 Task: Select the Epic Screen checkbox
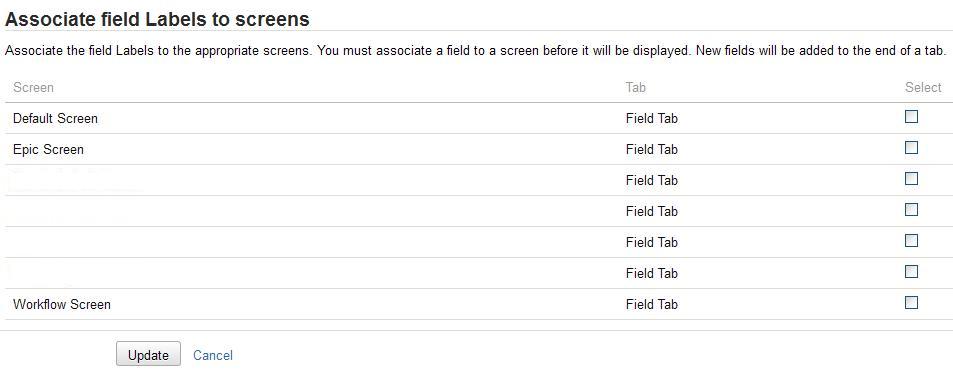(911, 148)
